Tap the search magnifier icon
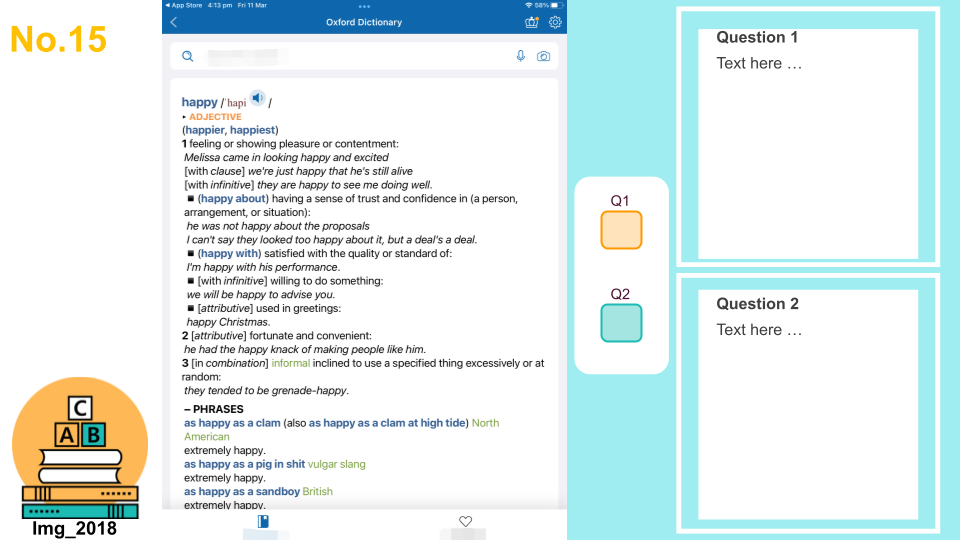 click(x=188, y=56)
